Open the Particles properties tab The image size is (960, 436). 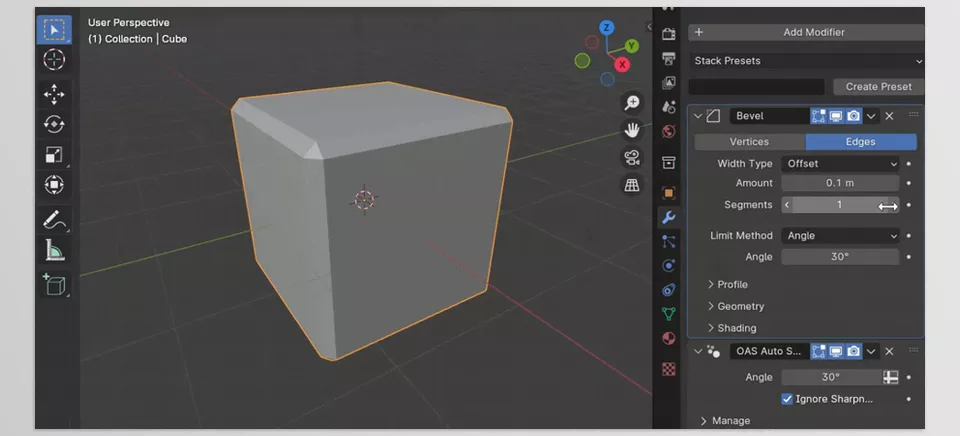pyautogui.click(x=669, y=241)
